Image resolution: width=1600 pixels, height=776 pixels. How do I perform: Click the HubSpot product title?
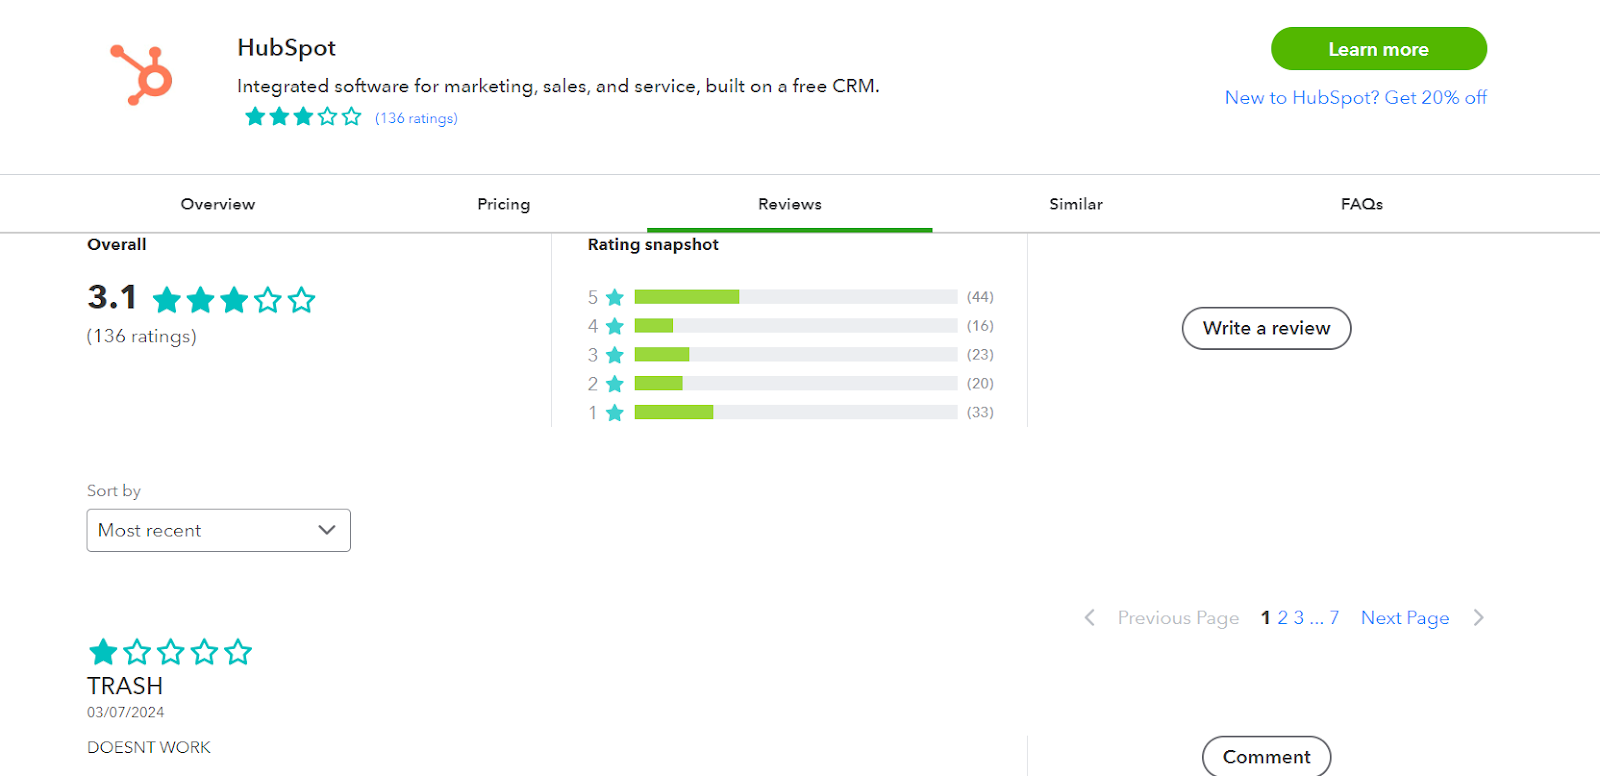287,48
